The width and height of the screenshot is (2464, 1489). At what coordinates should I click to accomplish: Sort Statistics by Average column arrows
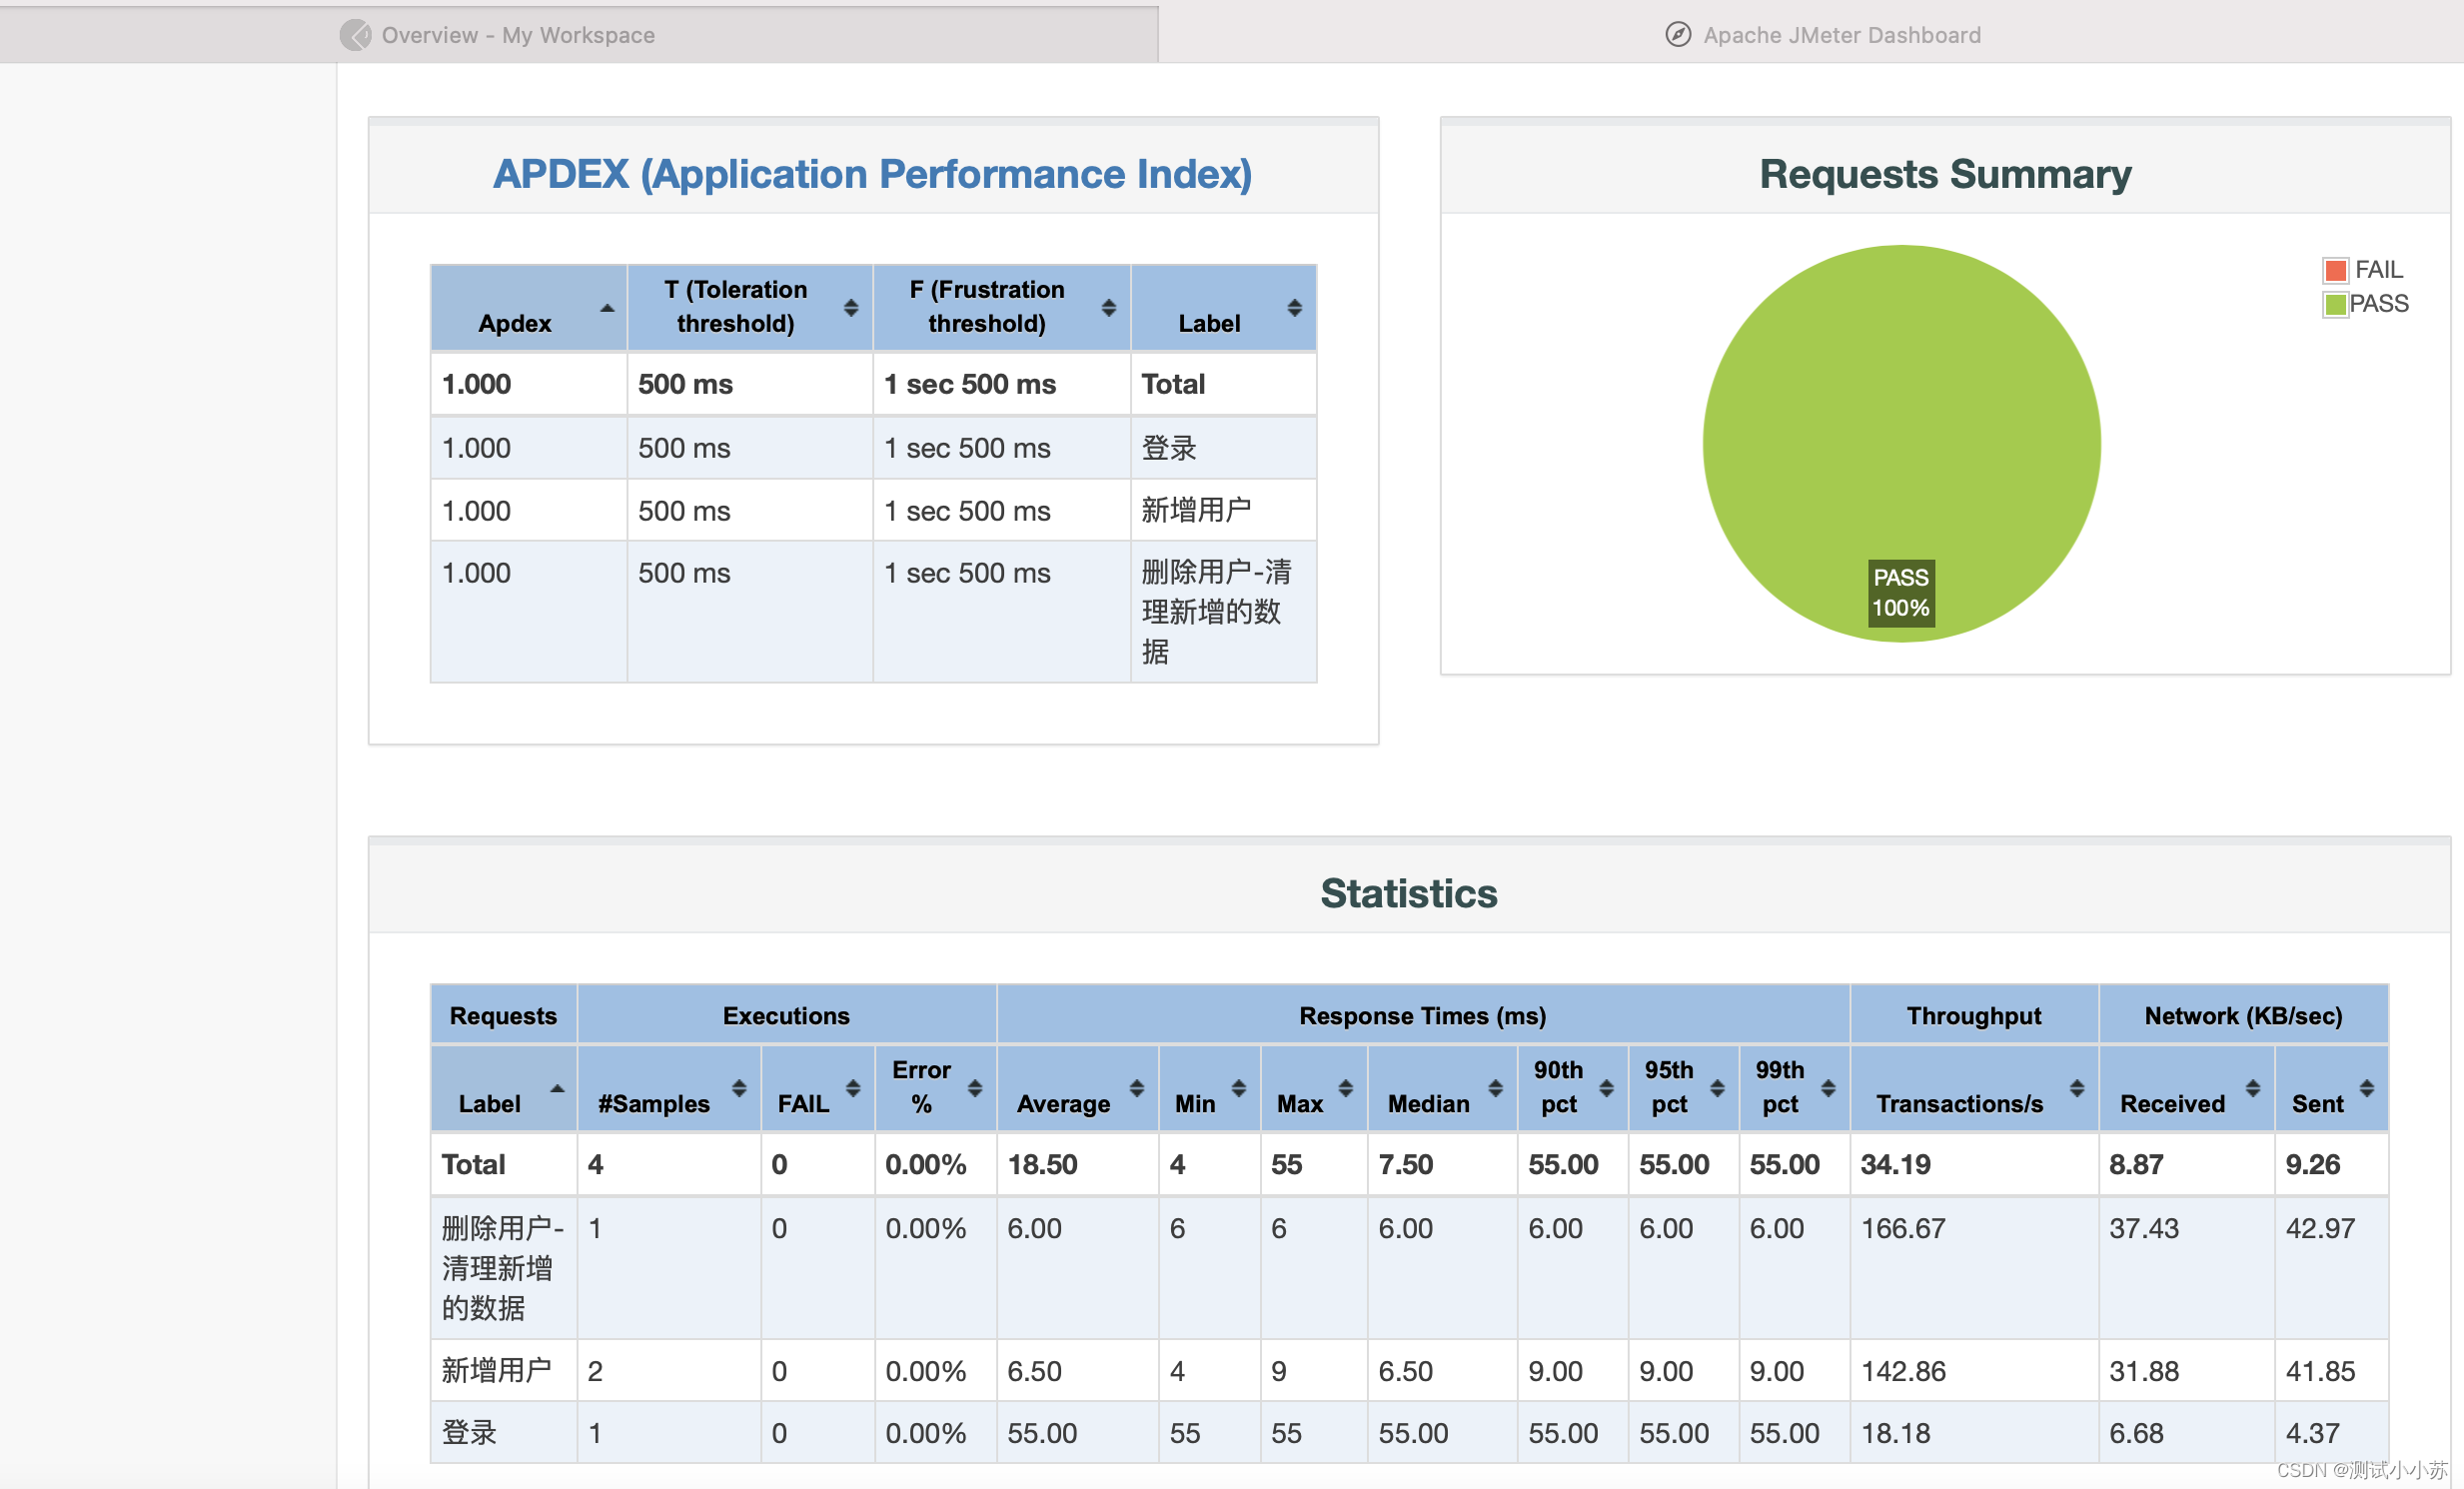pos(1137,1088)
